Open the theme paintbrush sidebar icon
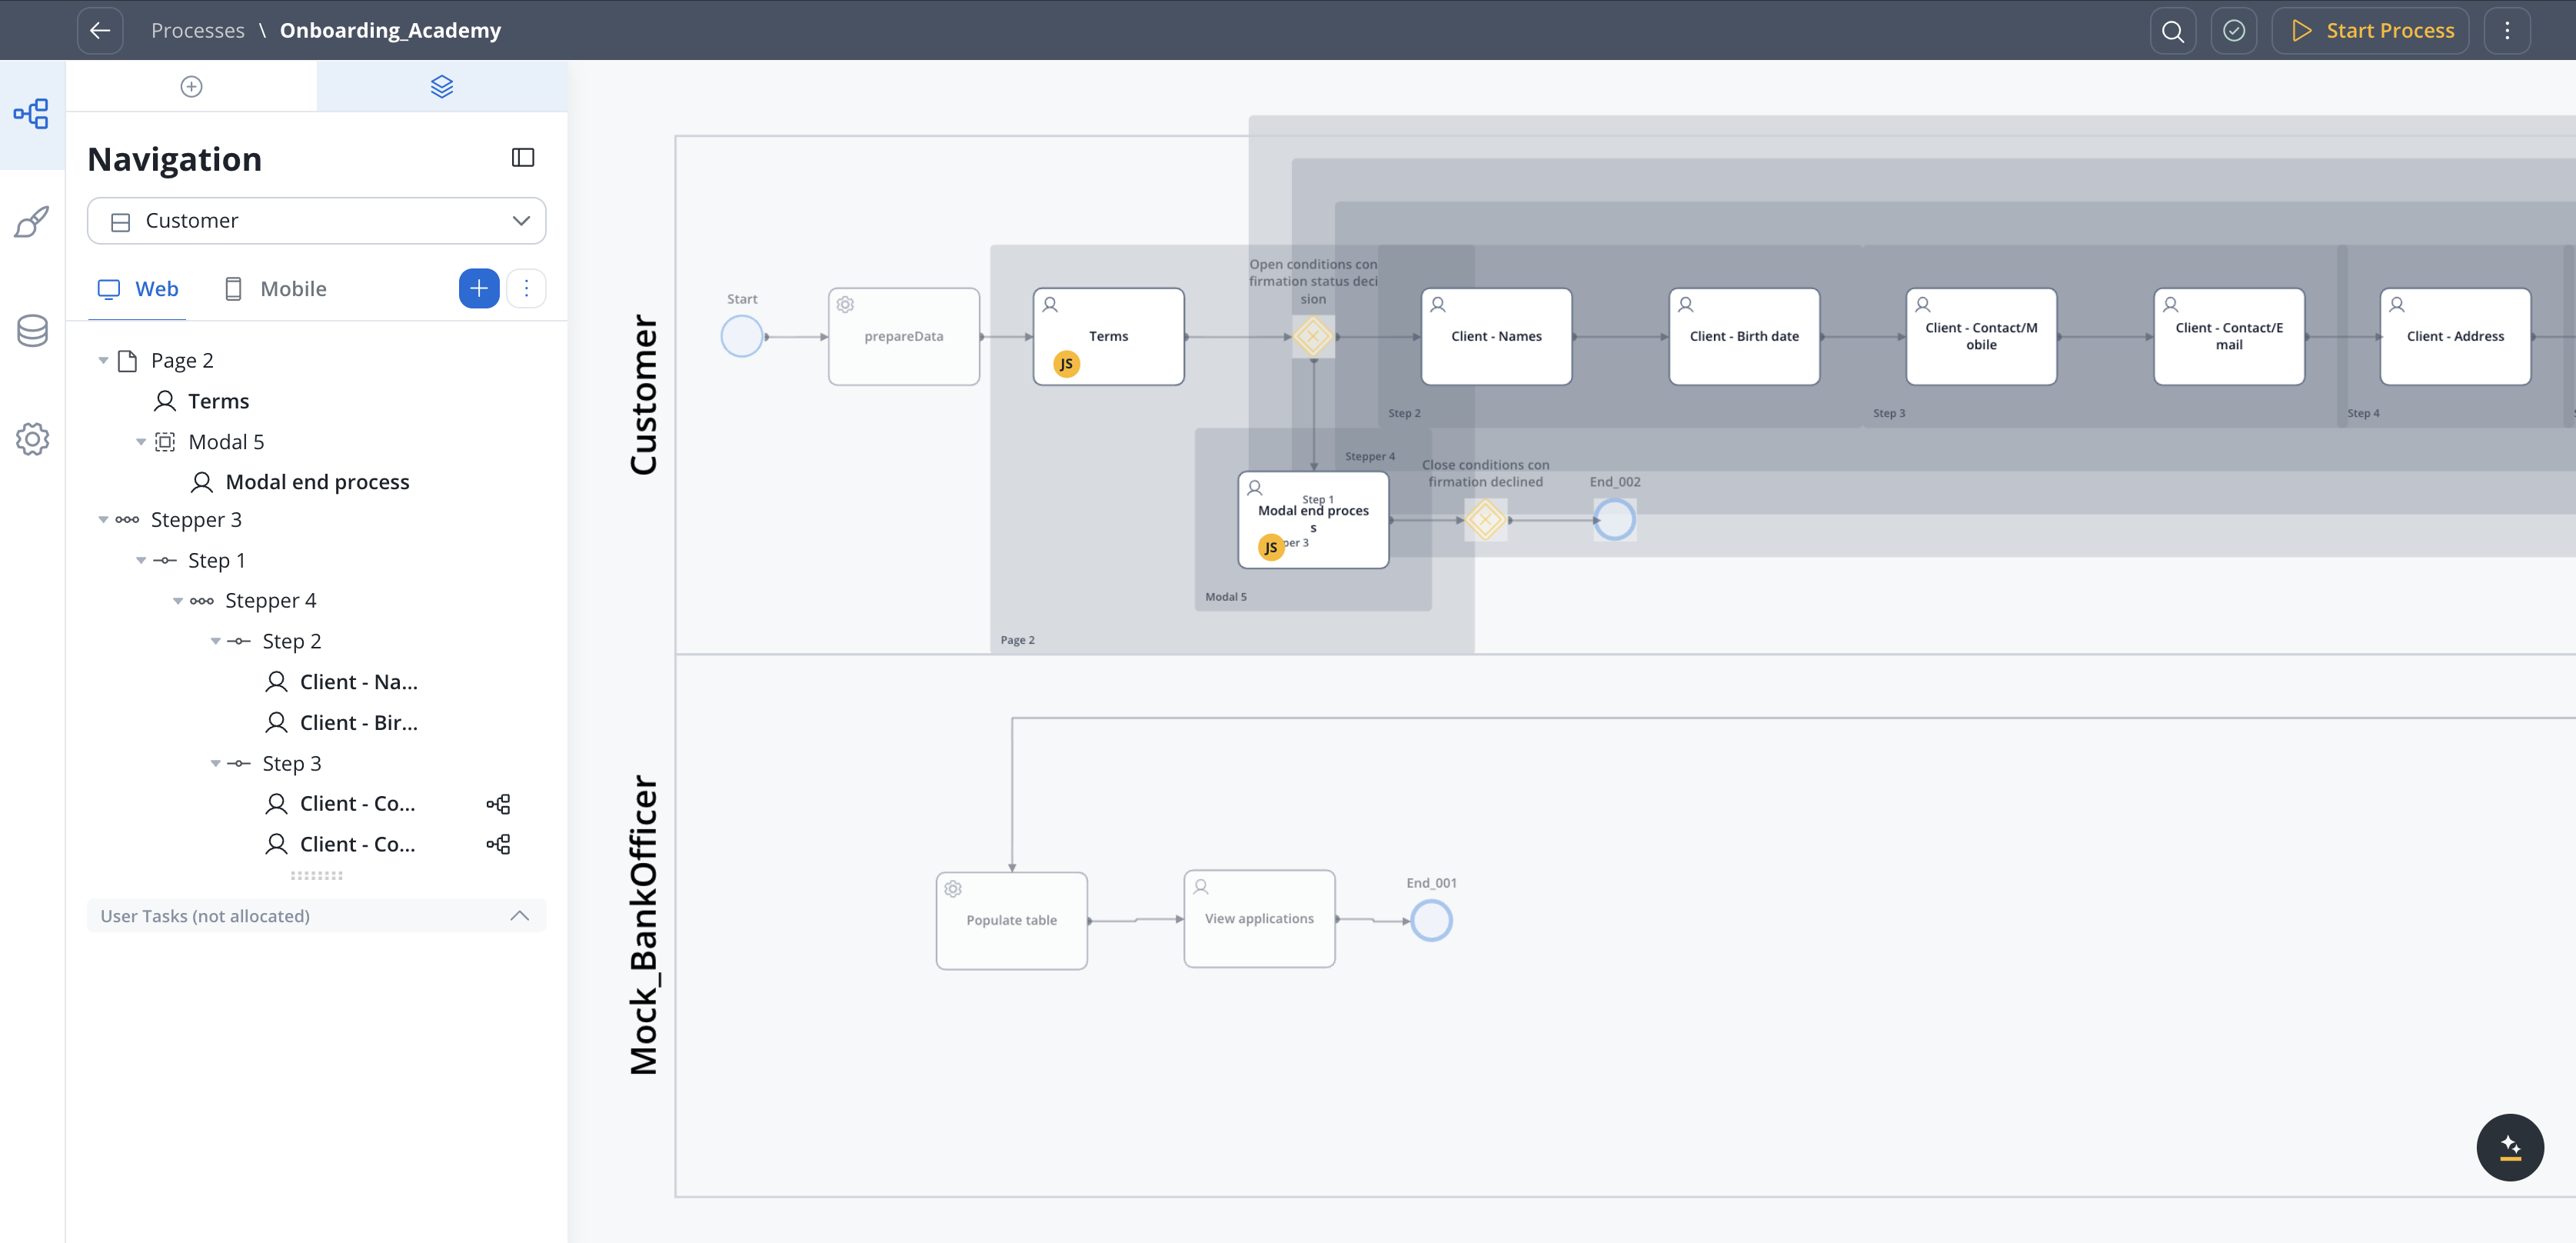 [32, 221]
